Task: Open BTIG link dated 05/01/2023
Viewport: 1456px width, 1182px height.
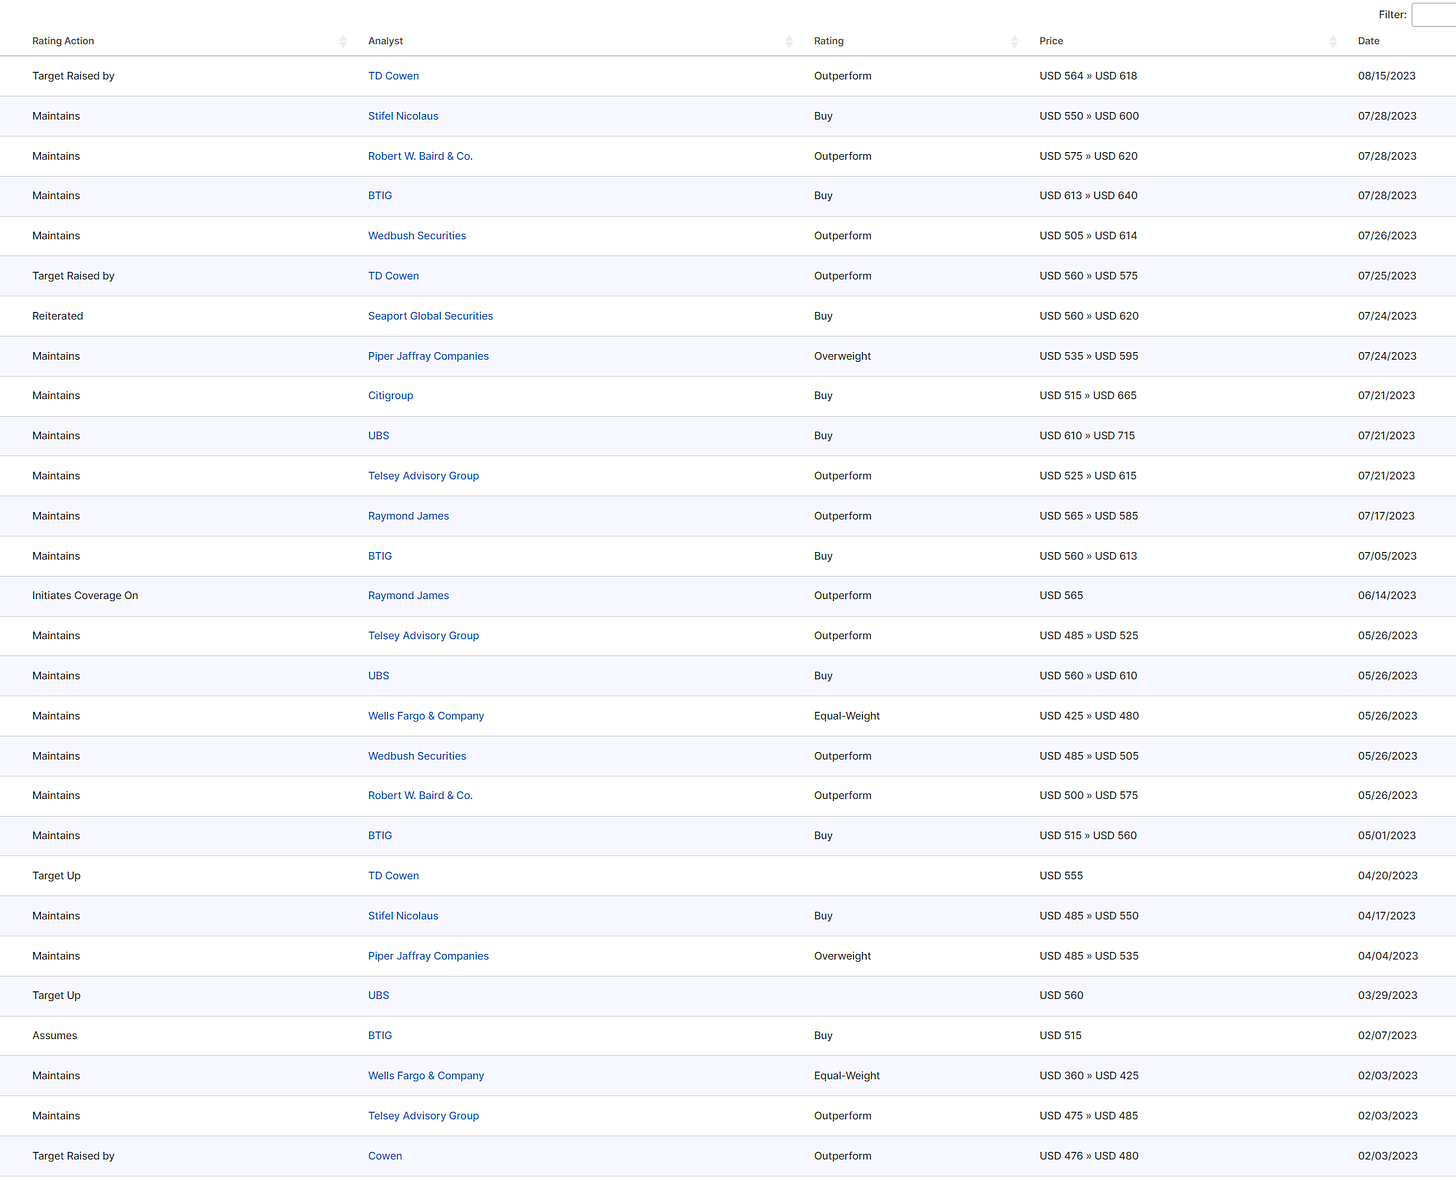Action: [380, 836]
